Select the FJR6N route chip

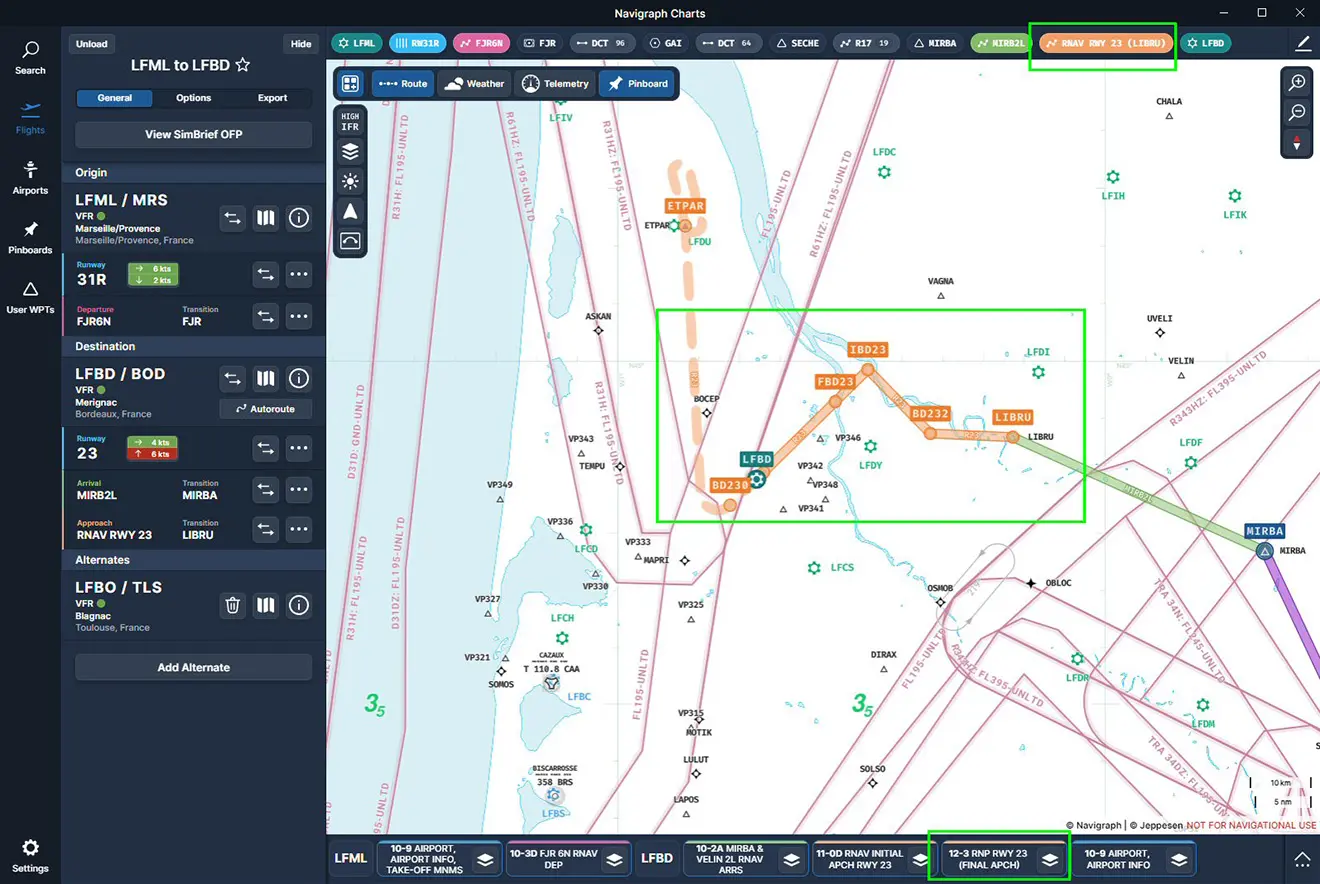482,43
